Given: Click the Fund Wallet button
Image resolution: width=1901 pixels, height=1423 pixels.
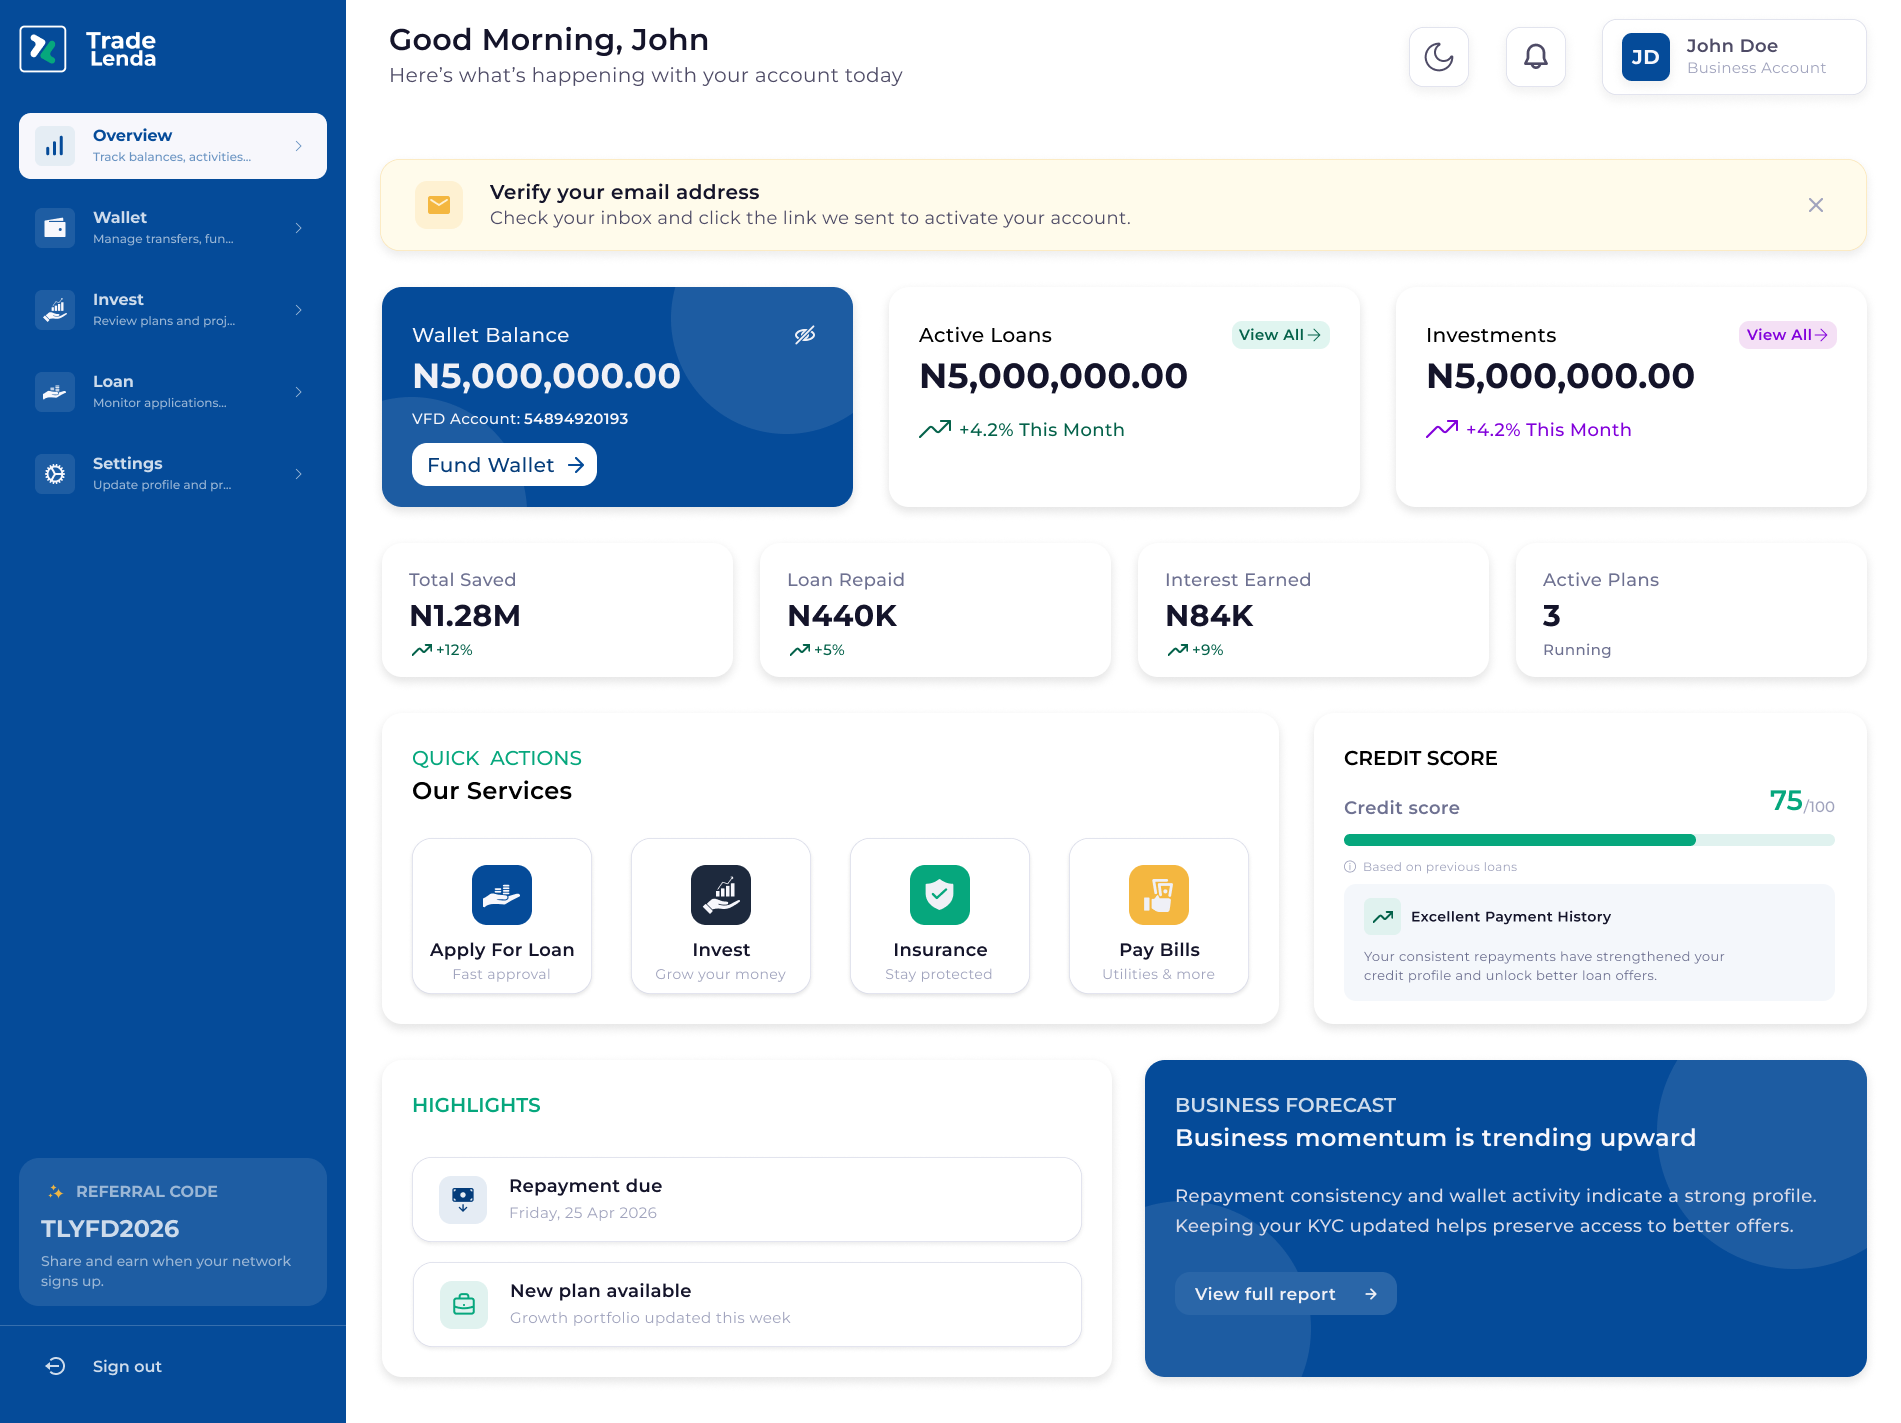Looking at the screenshot, I should pyautogui.click(x=504, y=465).
